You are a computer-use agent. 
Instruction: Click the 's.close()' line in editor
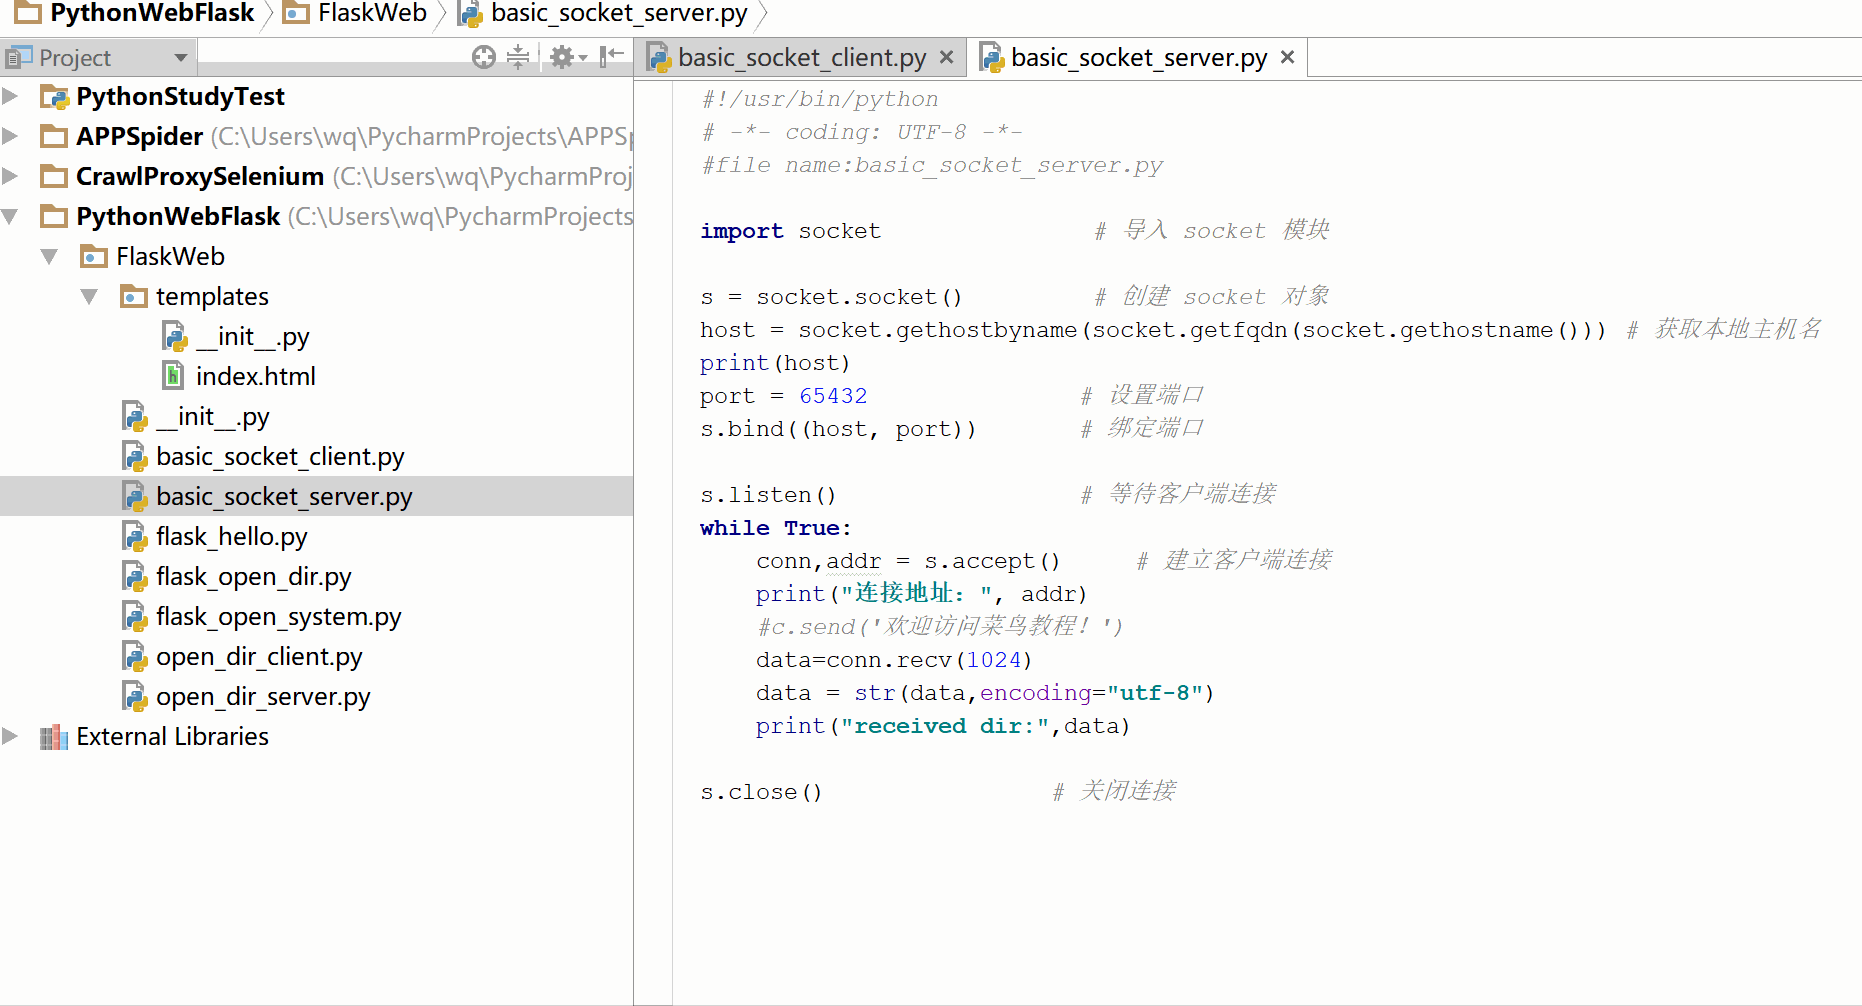761,792
